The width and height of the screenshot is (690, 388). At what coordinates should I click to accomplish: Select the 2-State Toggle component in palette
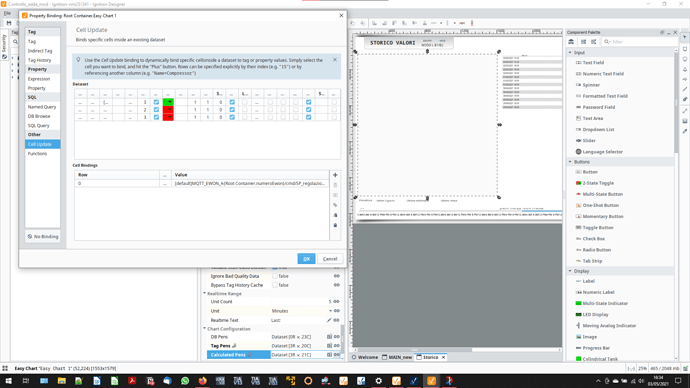(x=598, y=183)
